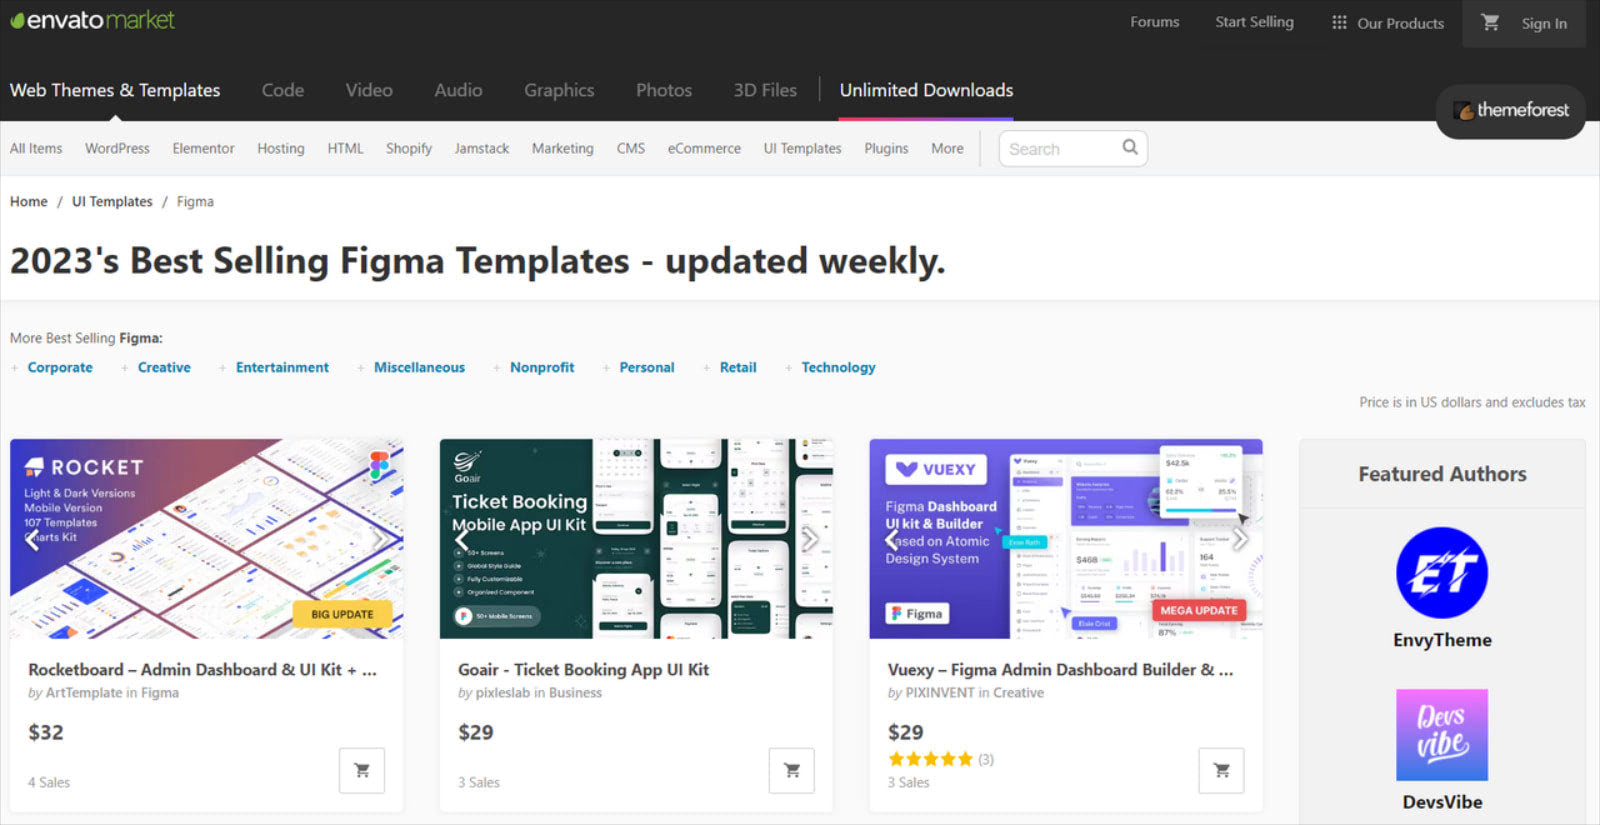The image size is (1600, 825).
Task: Open the Marketing category menu
Action: pos(563,148)
